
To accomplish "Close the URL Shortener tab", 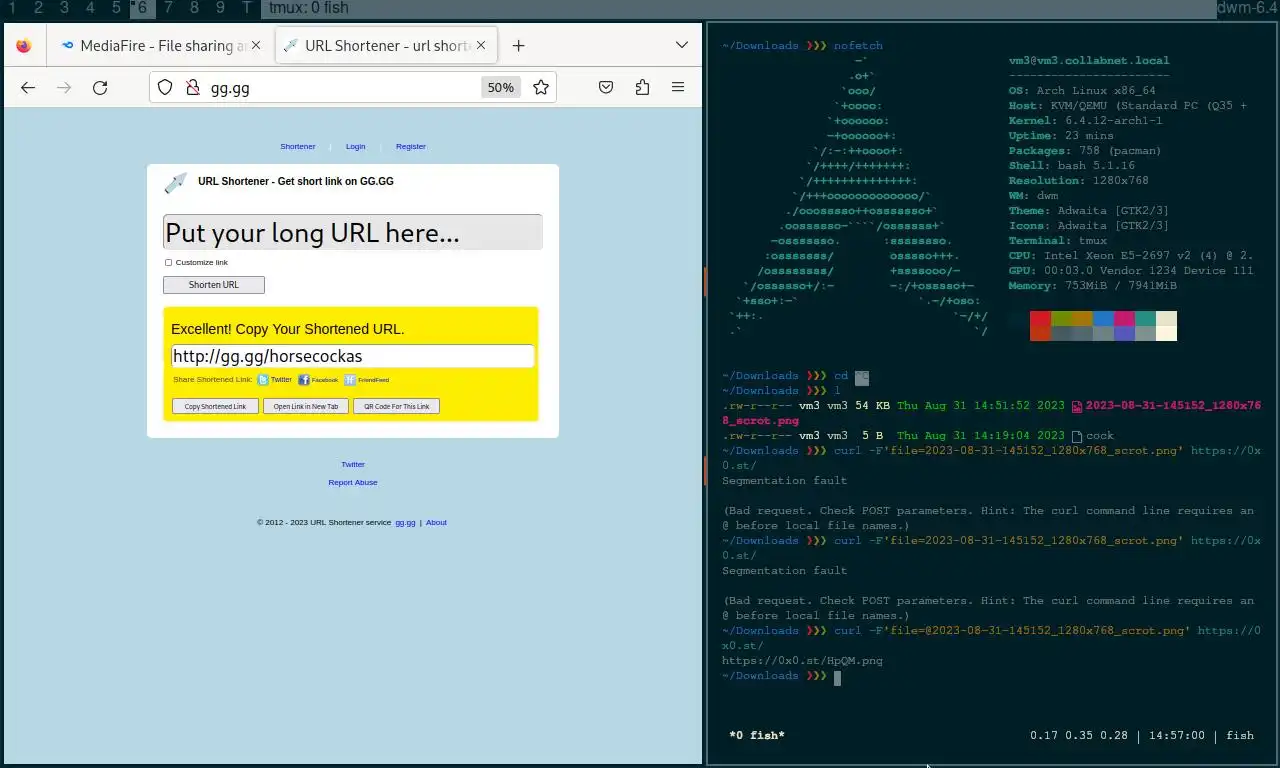I will point(482,46).
